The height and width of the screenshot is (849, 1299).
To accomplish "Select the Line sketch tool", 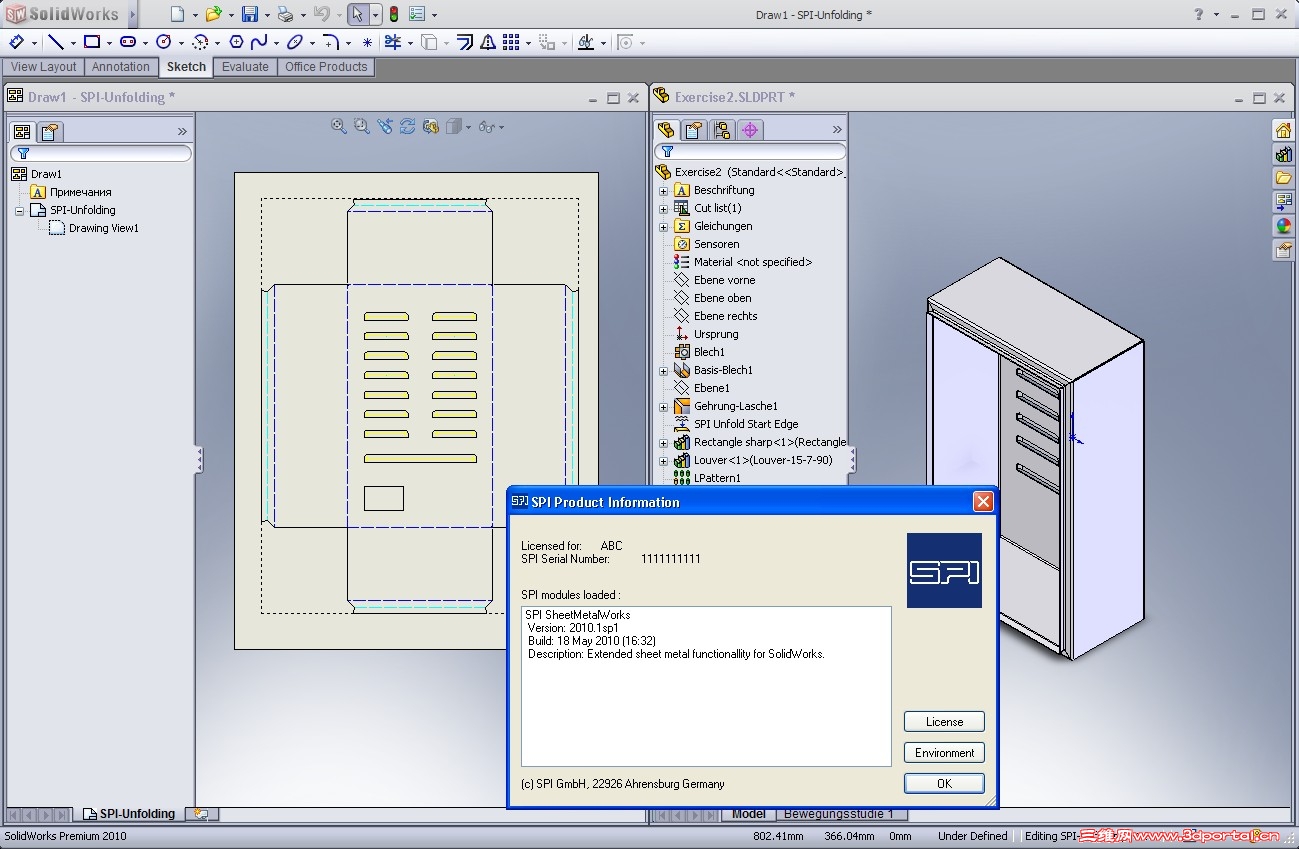I will click(x=56, y=42).
